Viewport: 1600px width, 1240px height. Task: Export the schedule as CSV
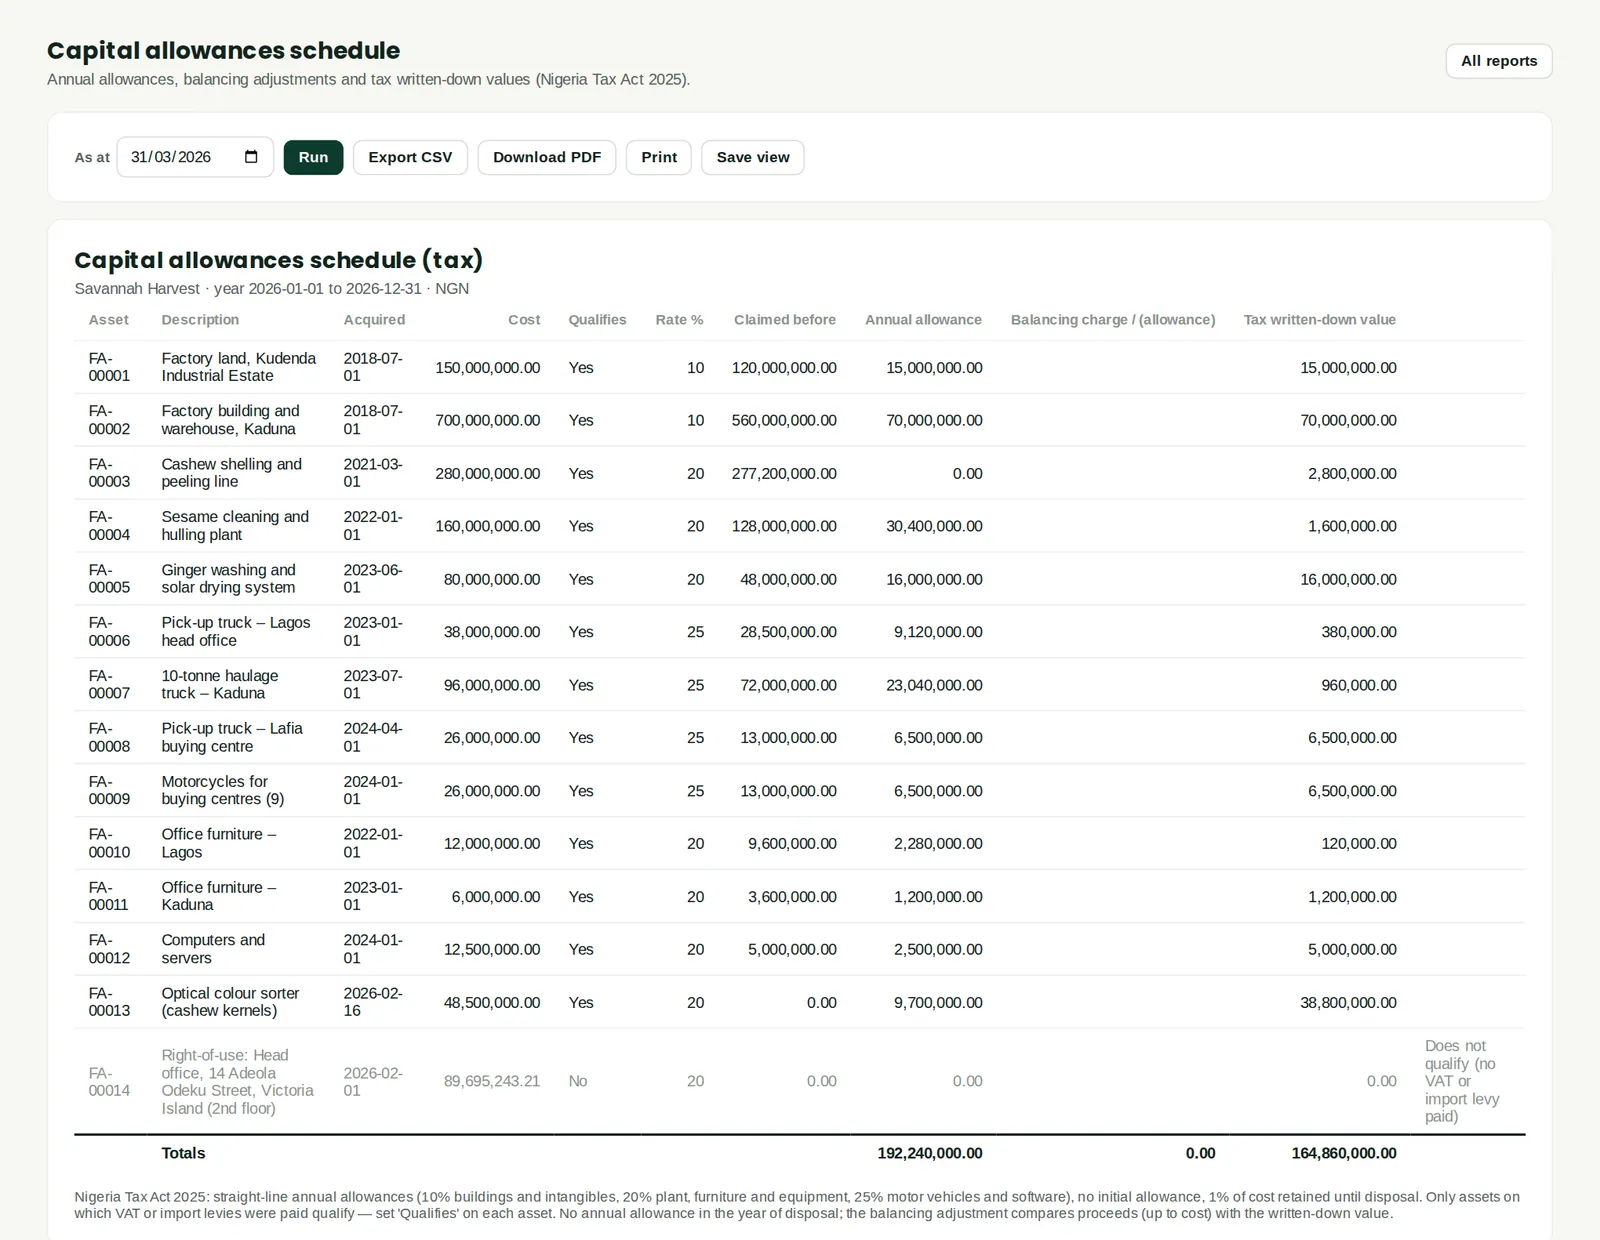410,157
